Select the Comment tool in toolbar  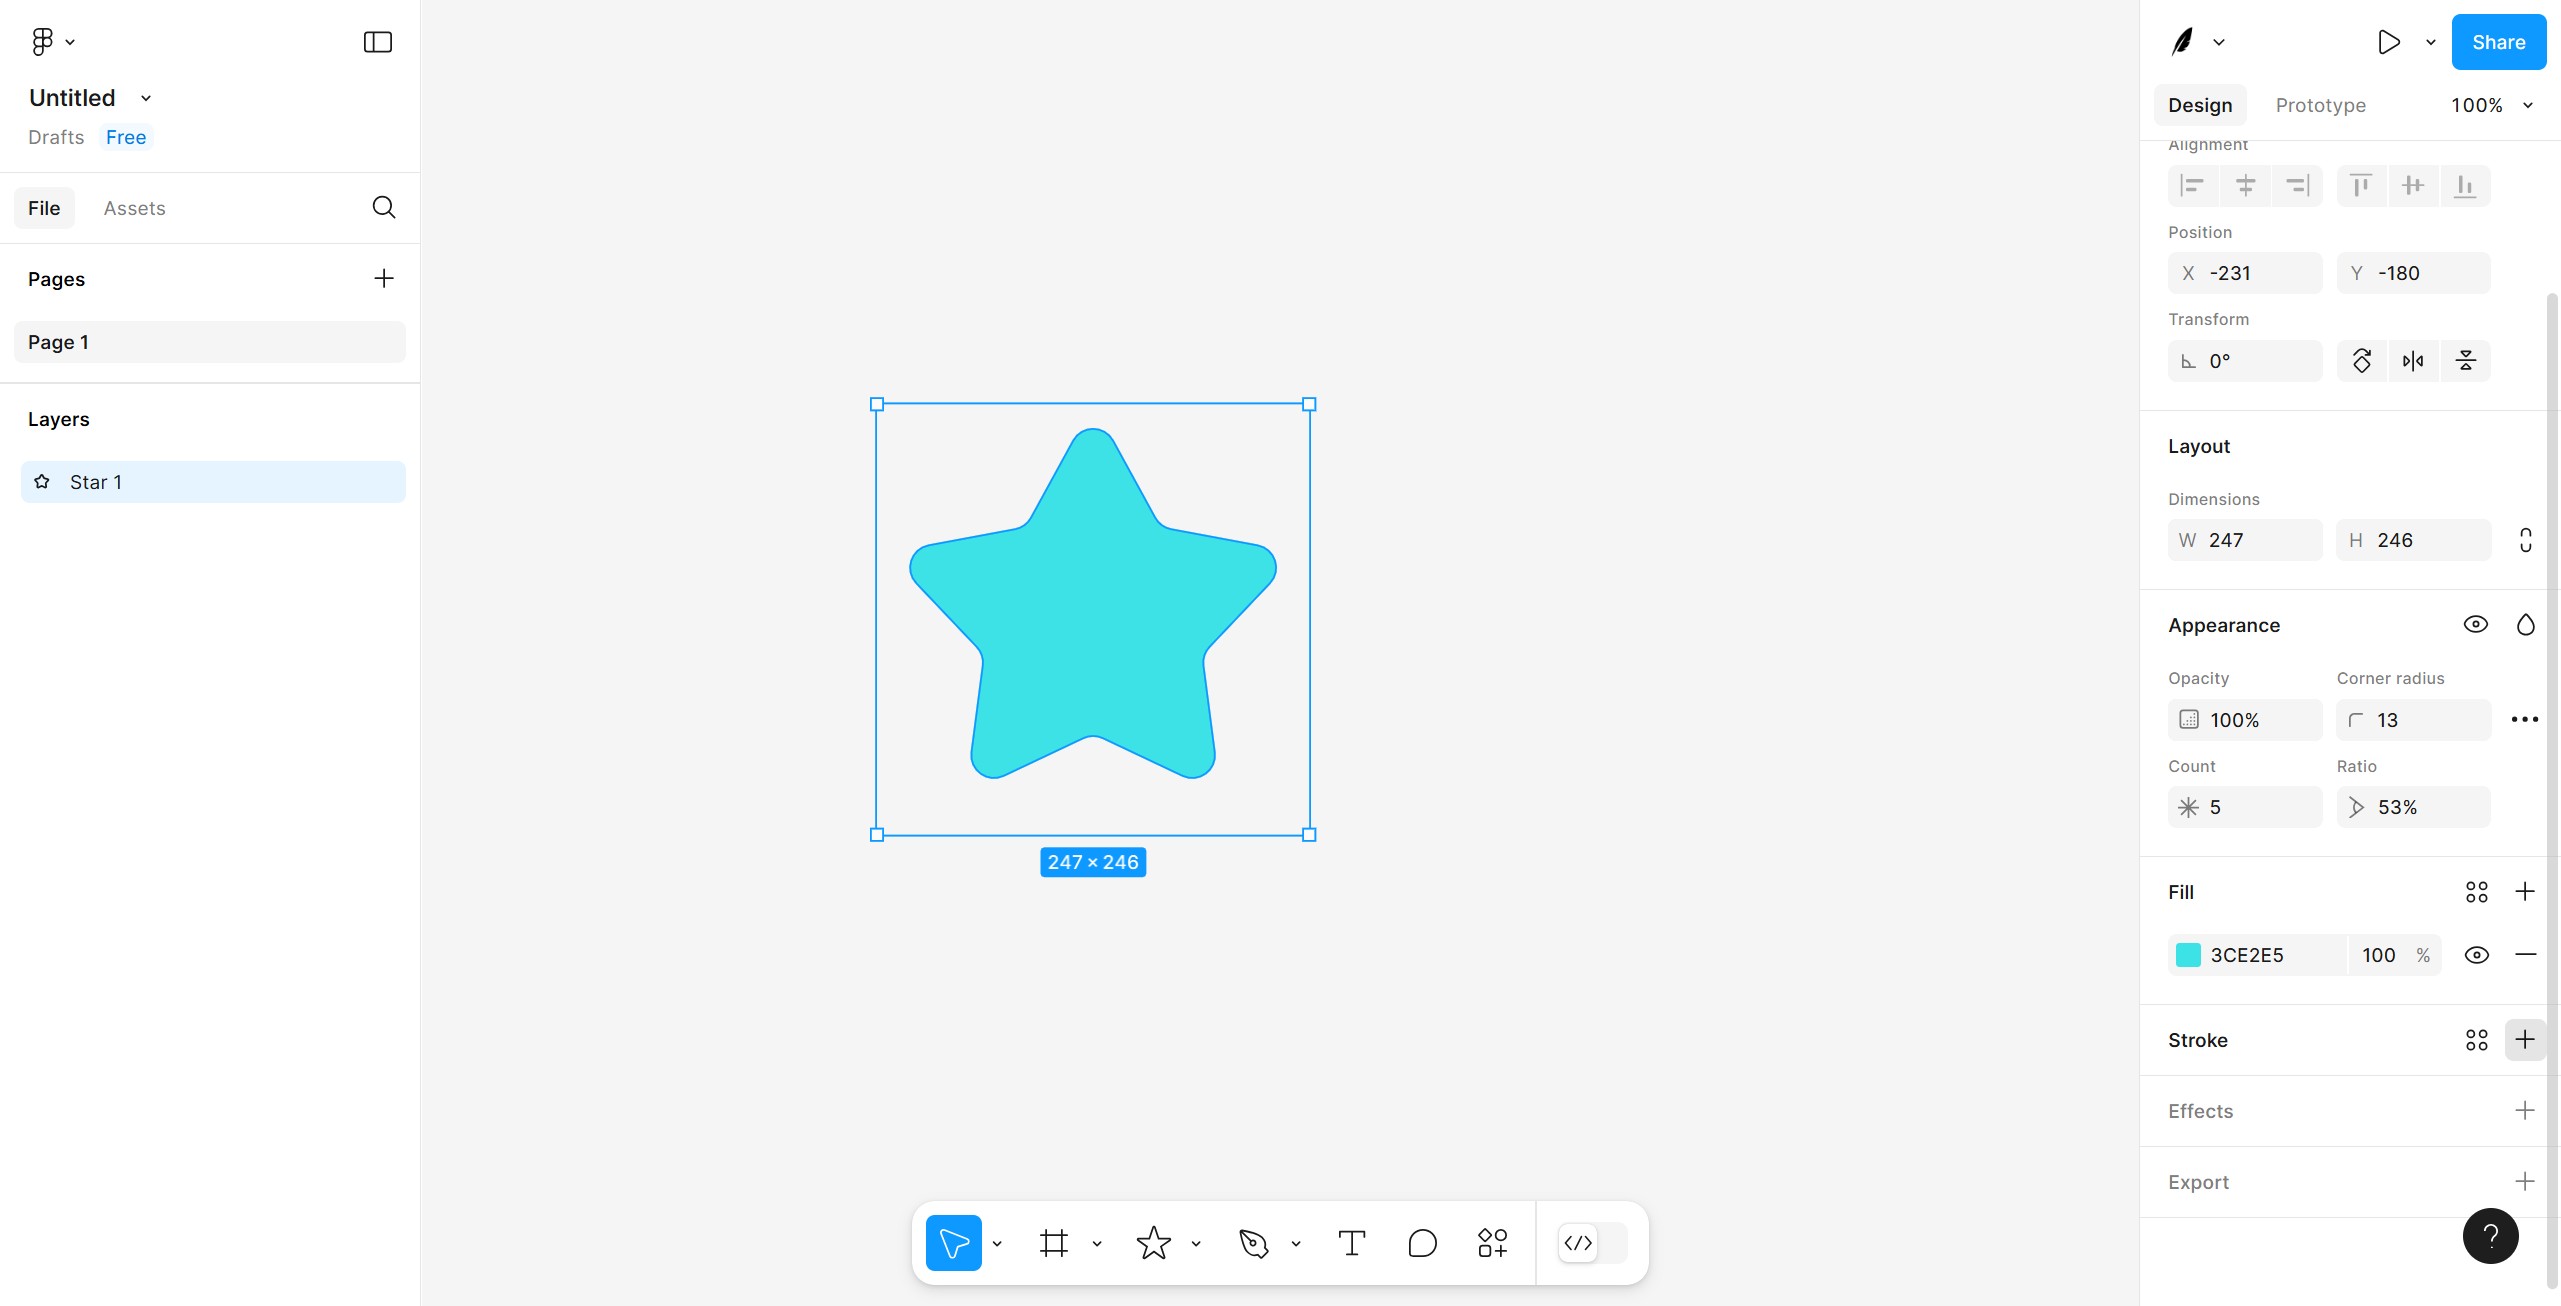1422,1243
